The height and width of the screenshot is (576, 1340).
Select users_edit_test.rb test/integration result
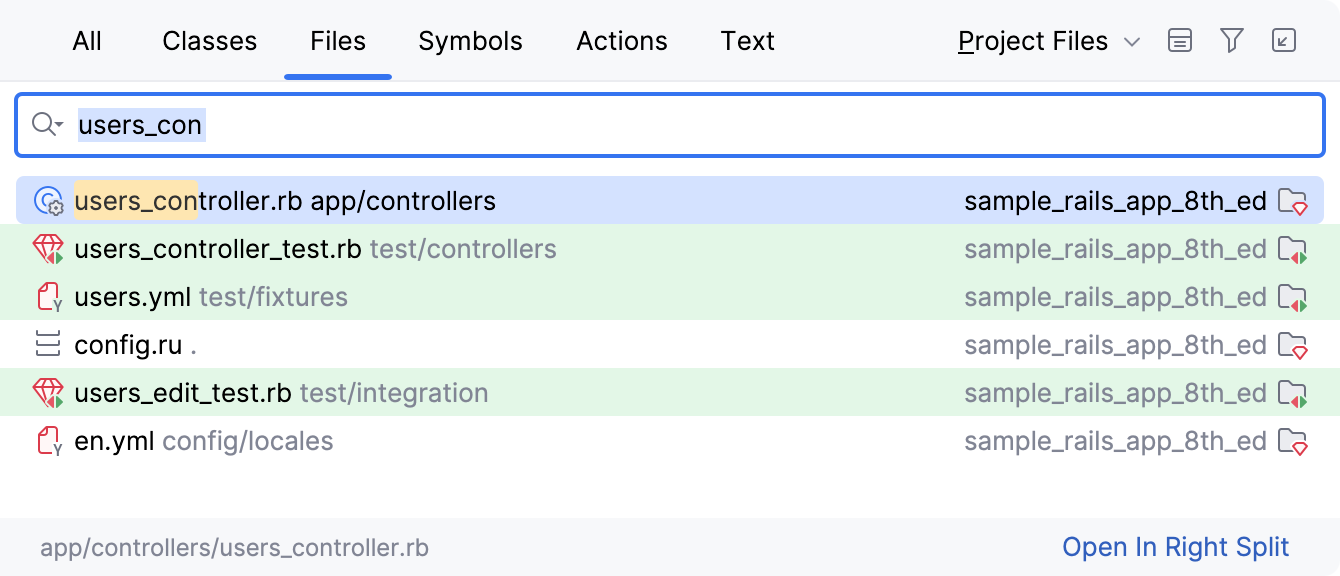(x=670, y=393)
